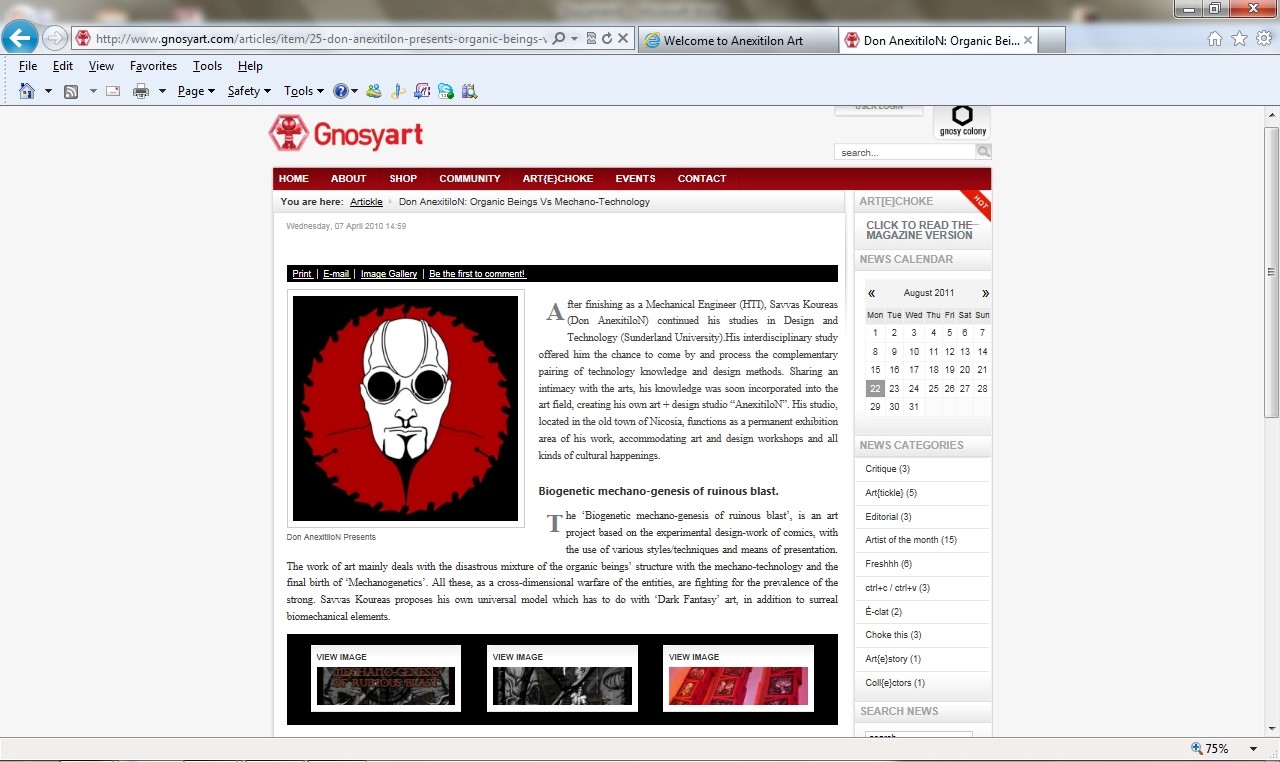Click the Read mail toolbar icon
Image resolution: width=1280 pixels, height=762 pixels.
tap(113, 91)
